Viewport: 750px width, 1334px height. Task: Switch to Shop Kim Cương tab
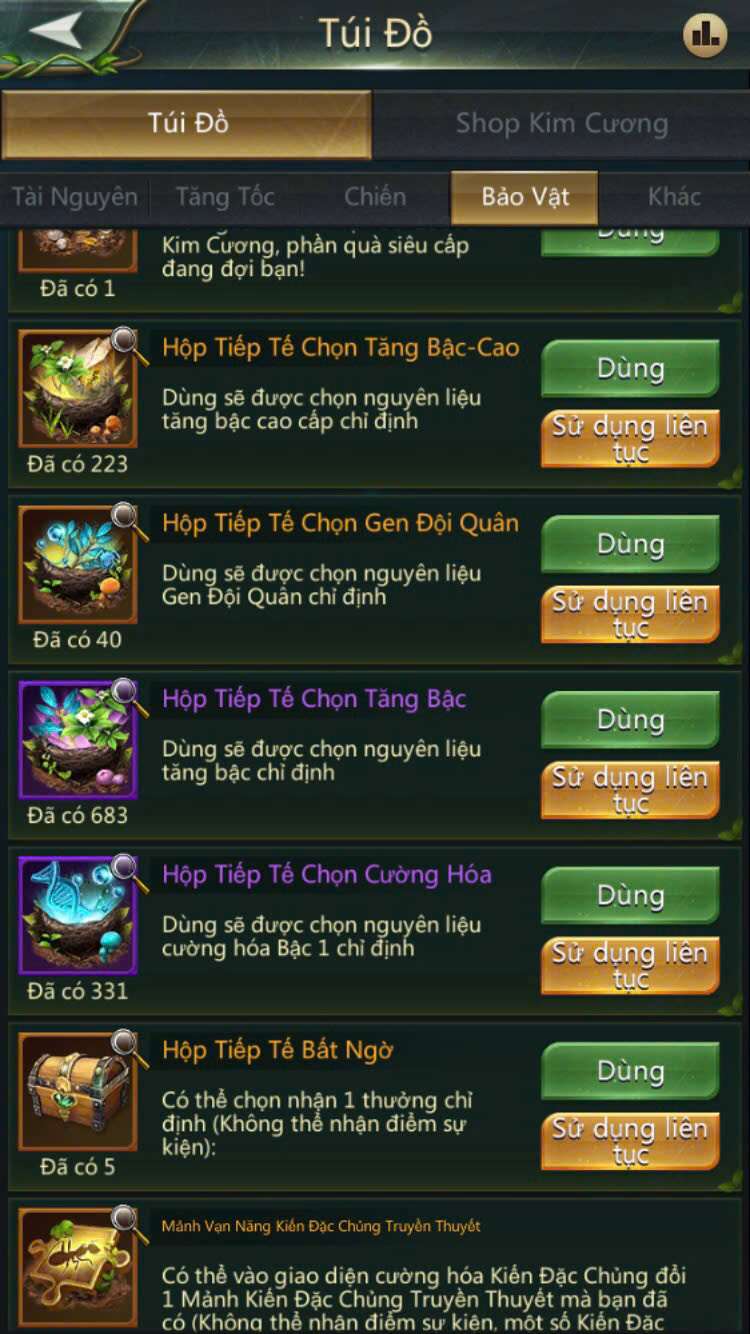click(x=562, y=124)
